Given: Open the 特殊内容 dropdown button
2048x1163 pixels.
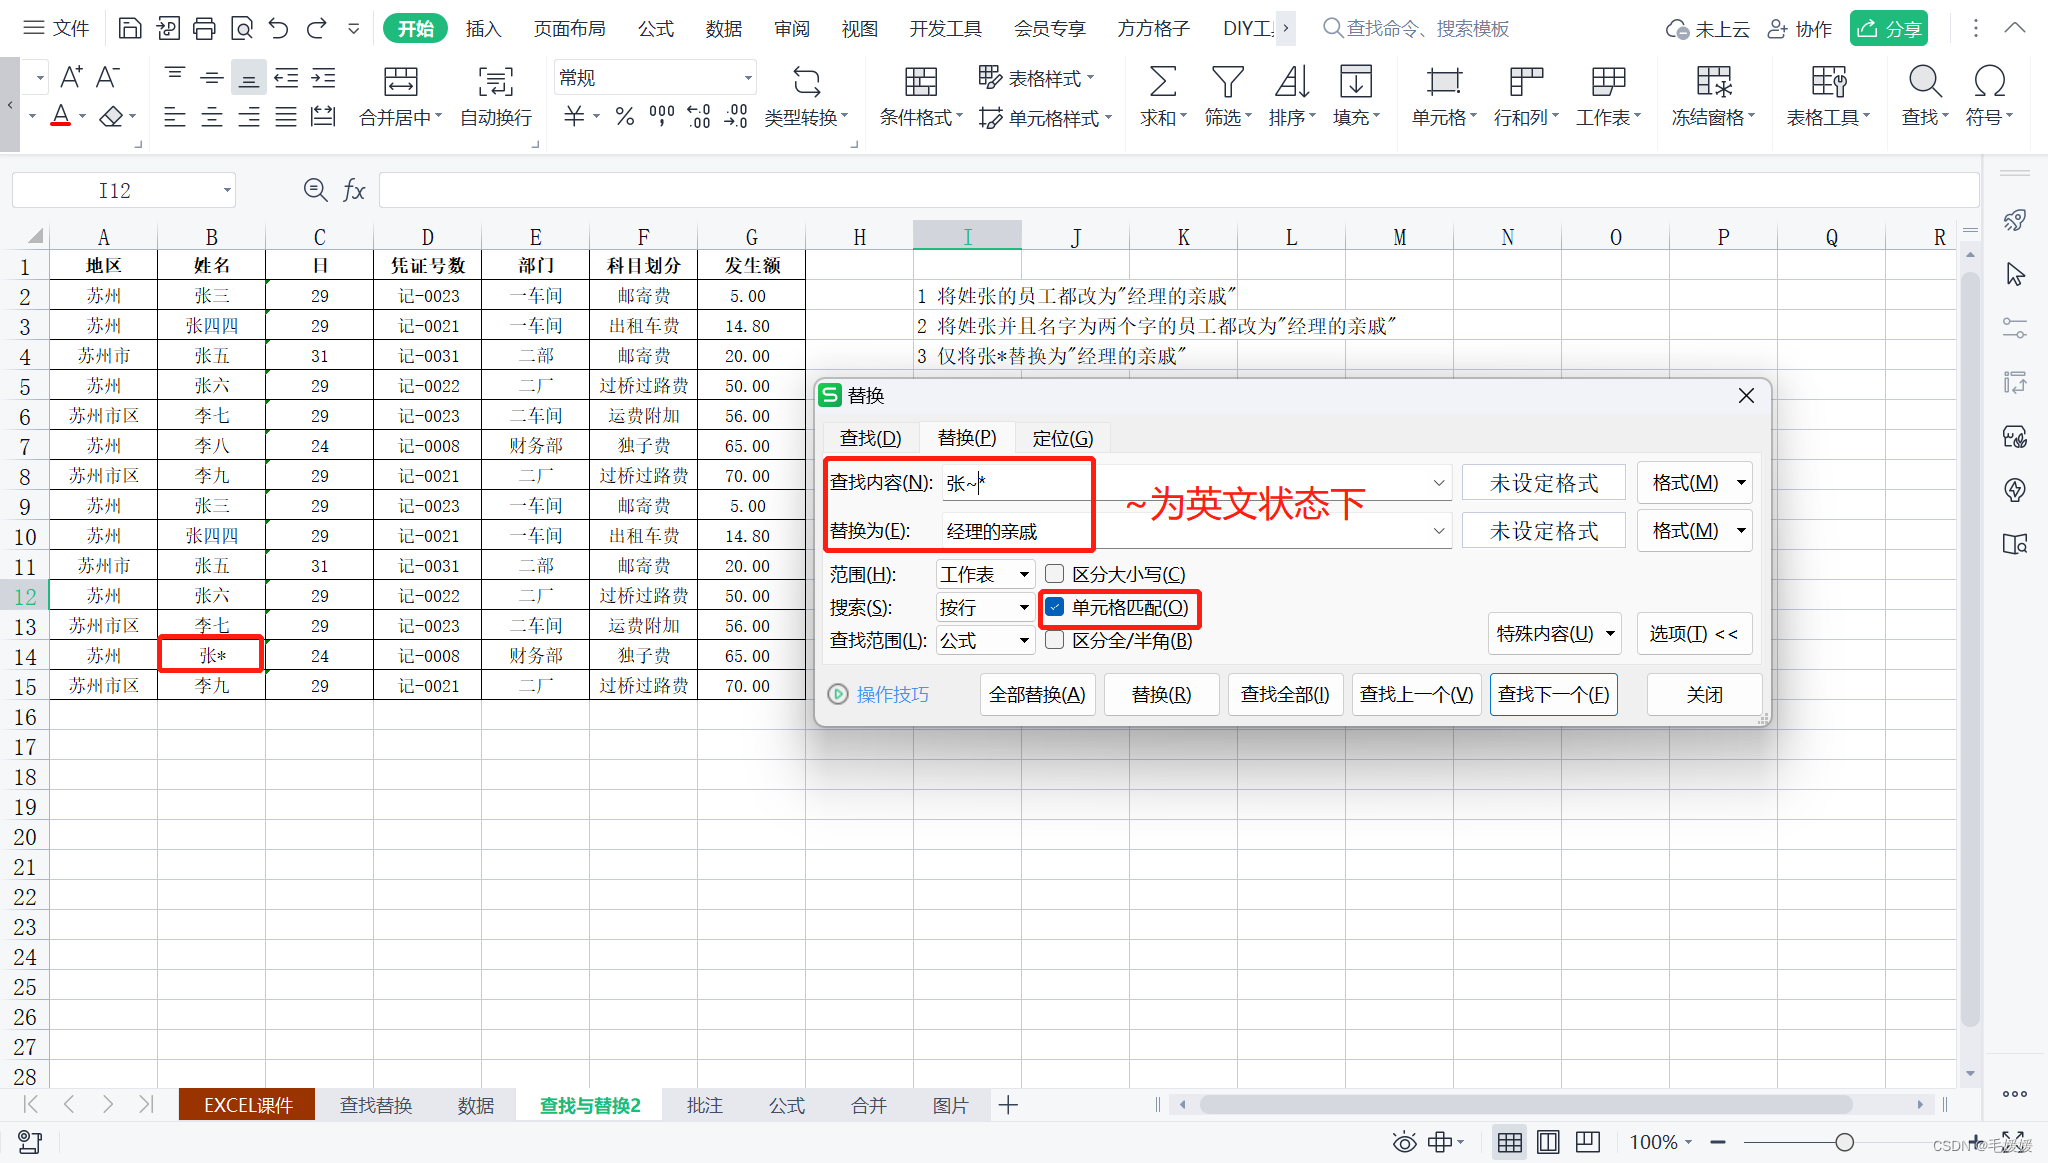Looking at the screenshot, I should (1554, 634).
